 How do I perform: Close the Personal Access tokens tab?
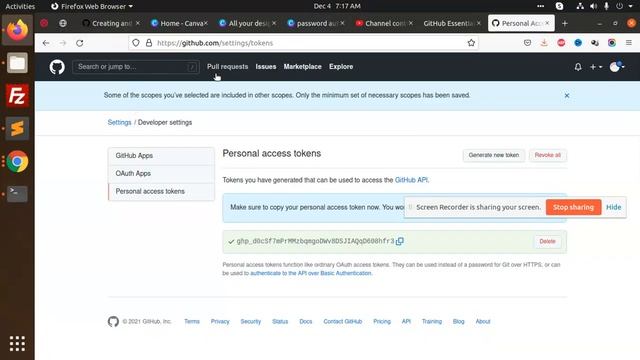tap(547, 23)
